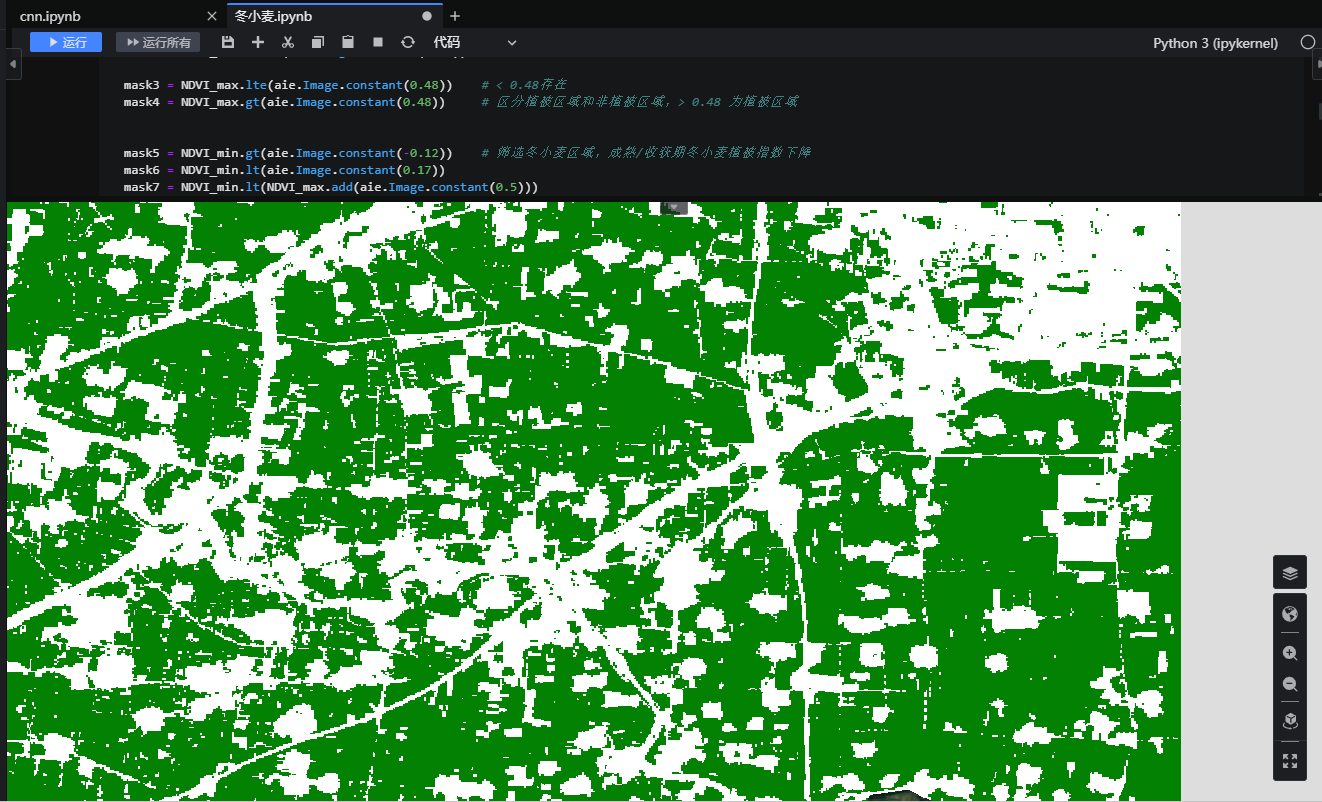Open the map layers panel

(1290, 573)
